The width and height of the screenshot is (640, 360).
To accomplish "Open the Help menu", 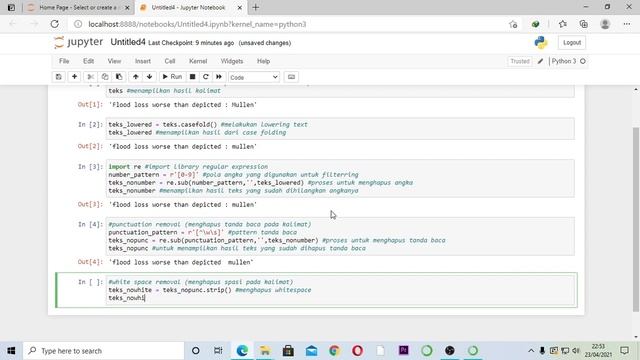I will click(x=263, y=61).
